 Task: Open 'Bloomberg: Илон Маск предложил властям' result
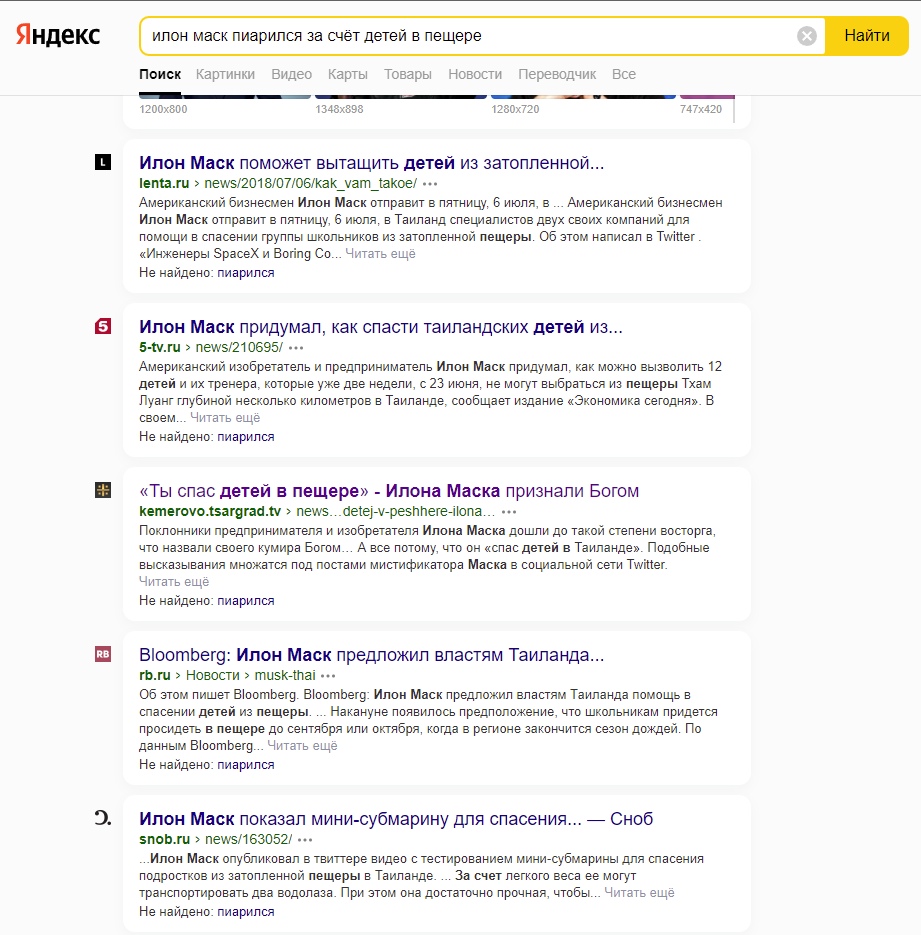coord(371,655)
